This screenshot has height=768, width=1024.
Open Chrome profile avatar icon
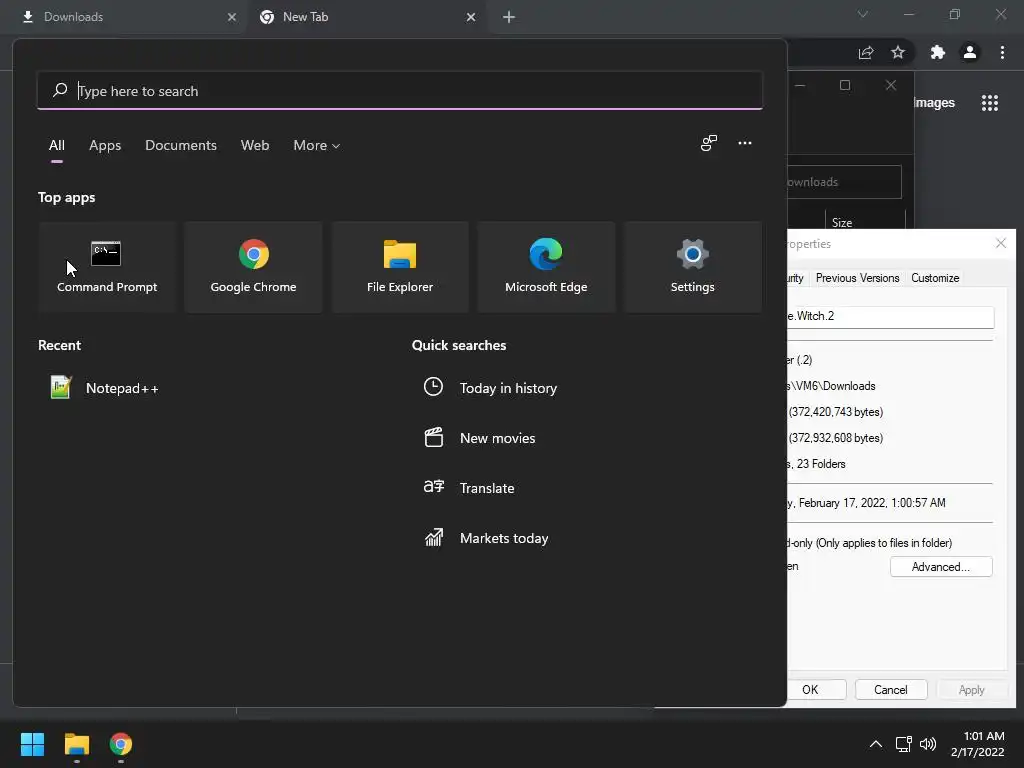(x=970, y=52)
